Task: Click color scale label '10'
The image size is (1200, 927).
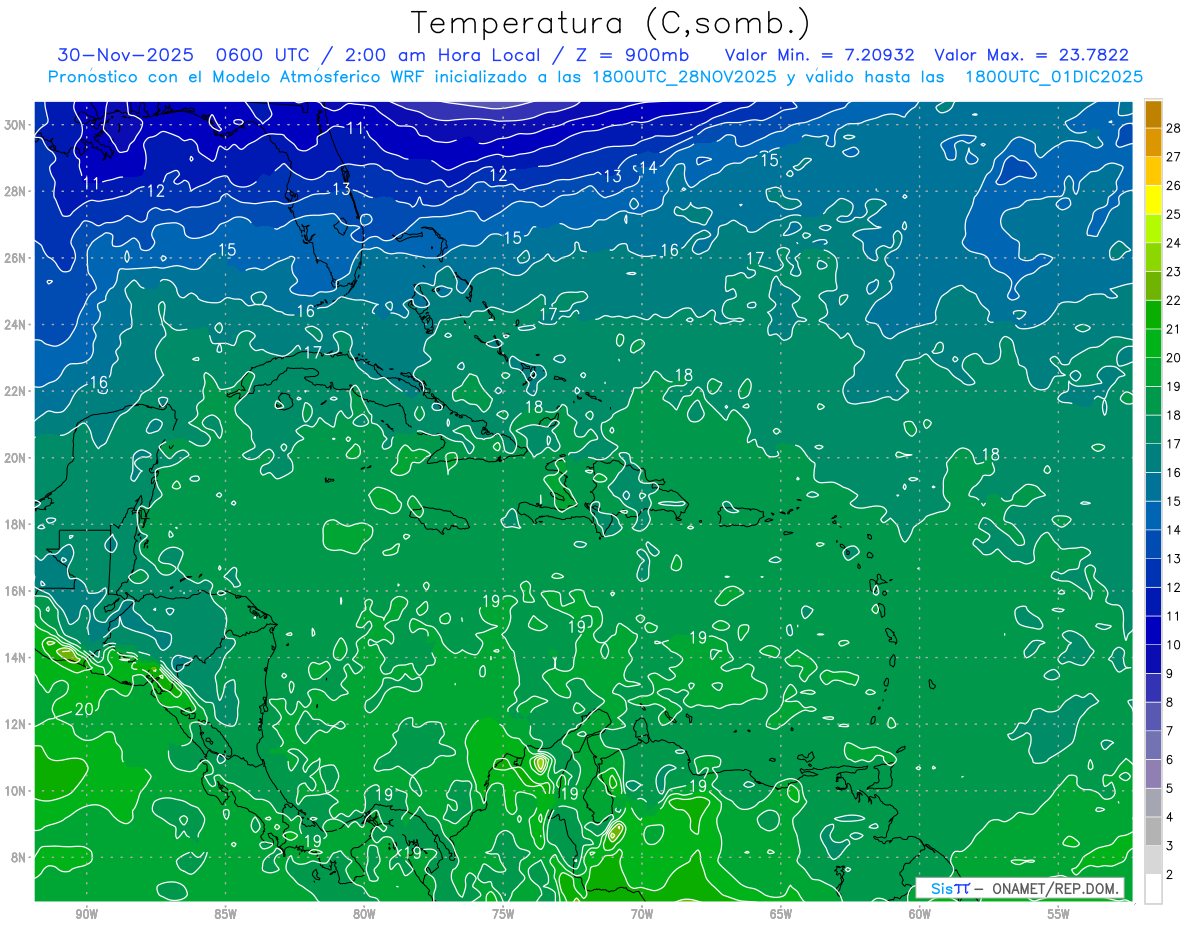Action: (x=1173, y=645)
